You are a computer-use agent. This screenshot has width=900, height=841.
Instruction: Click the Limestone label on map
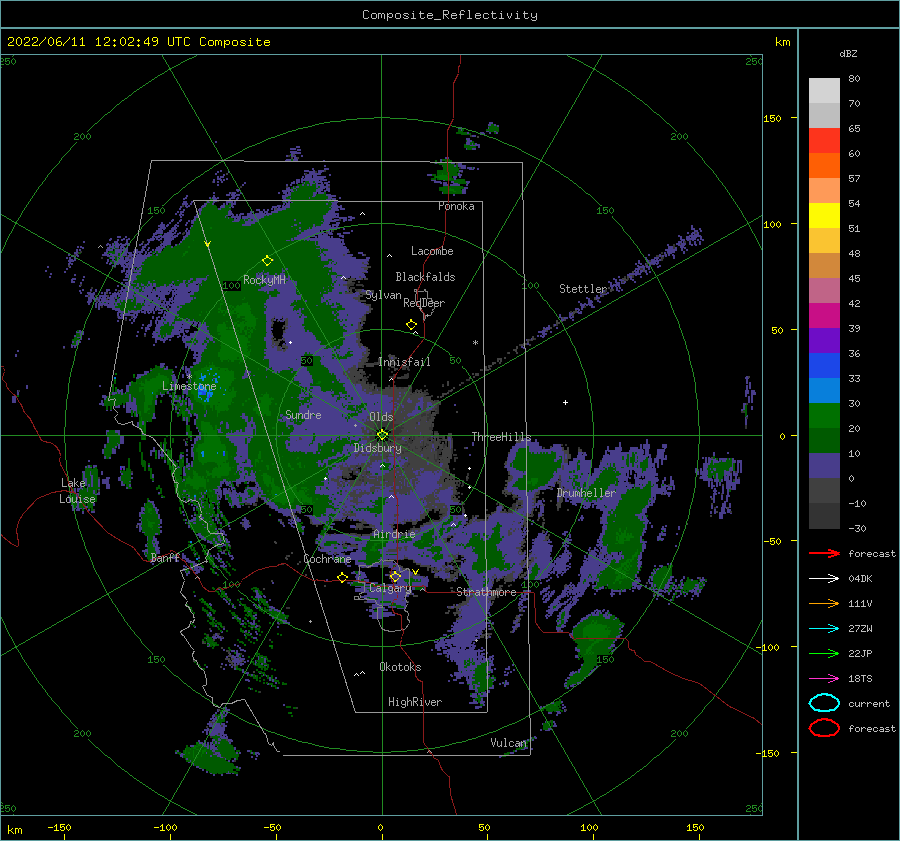pos(189,386)
